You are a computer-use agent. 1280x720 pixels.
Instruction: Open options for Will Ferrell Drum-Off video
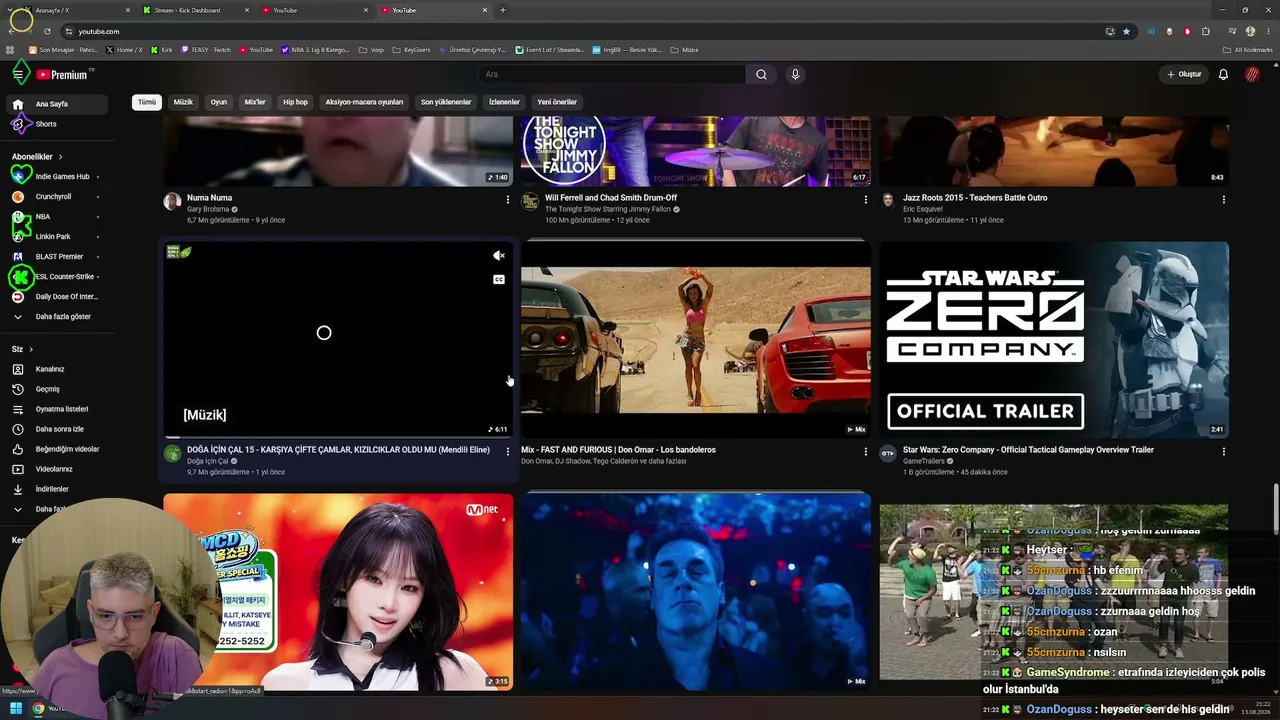point(865,200)
